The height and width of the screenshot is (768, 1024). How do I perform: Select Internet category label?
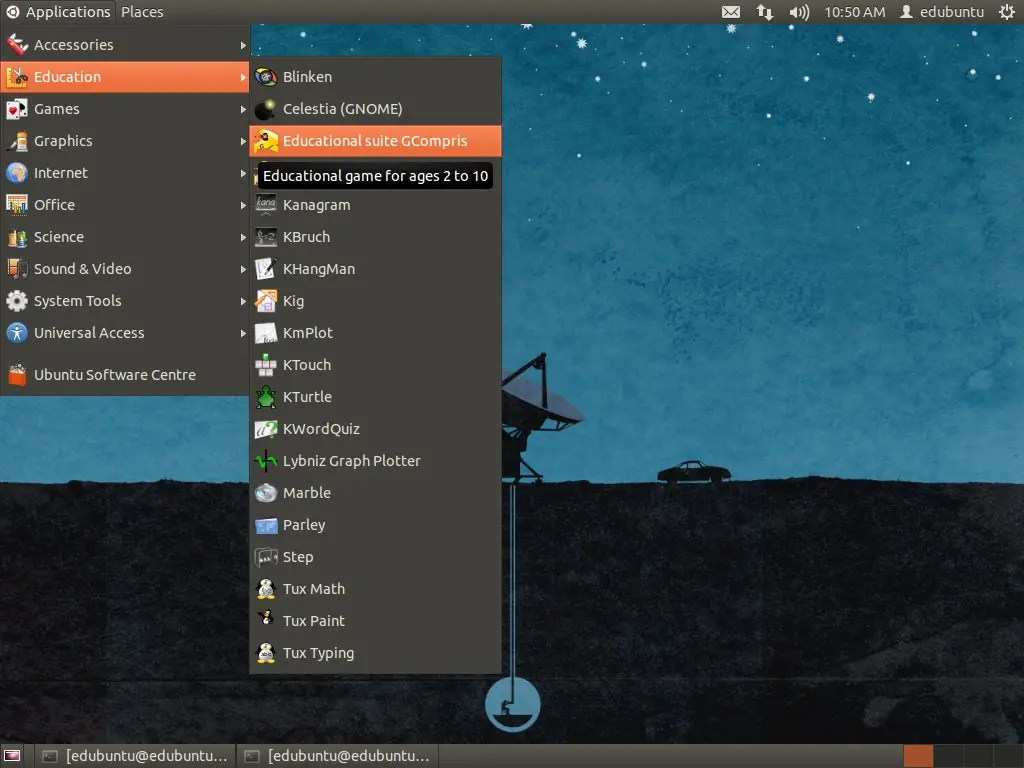[61, 173]
